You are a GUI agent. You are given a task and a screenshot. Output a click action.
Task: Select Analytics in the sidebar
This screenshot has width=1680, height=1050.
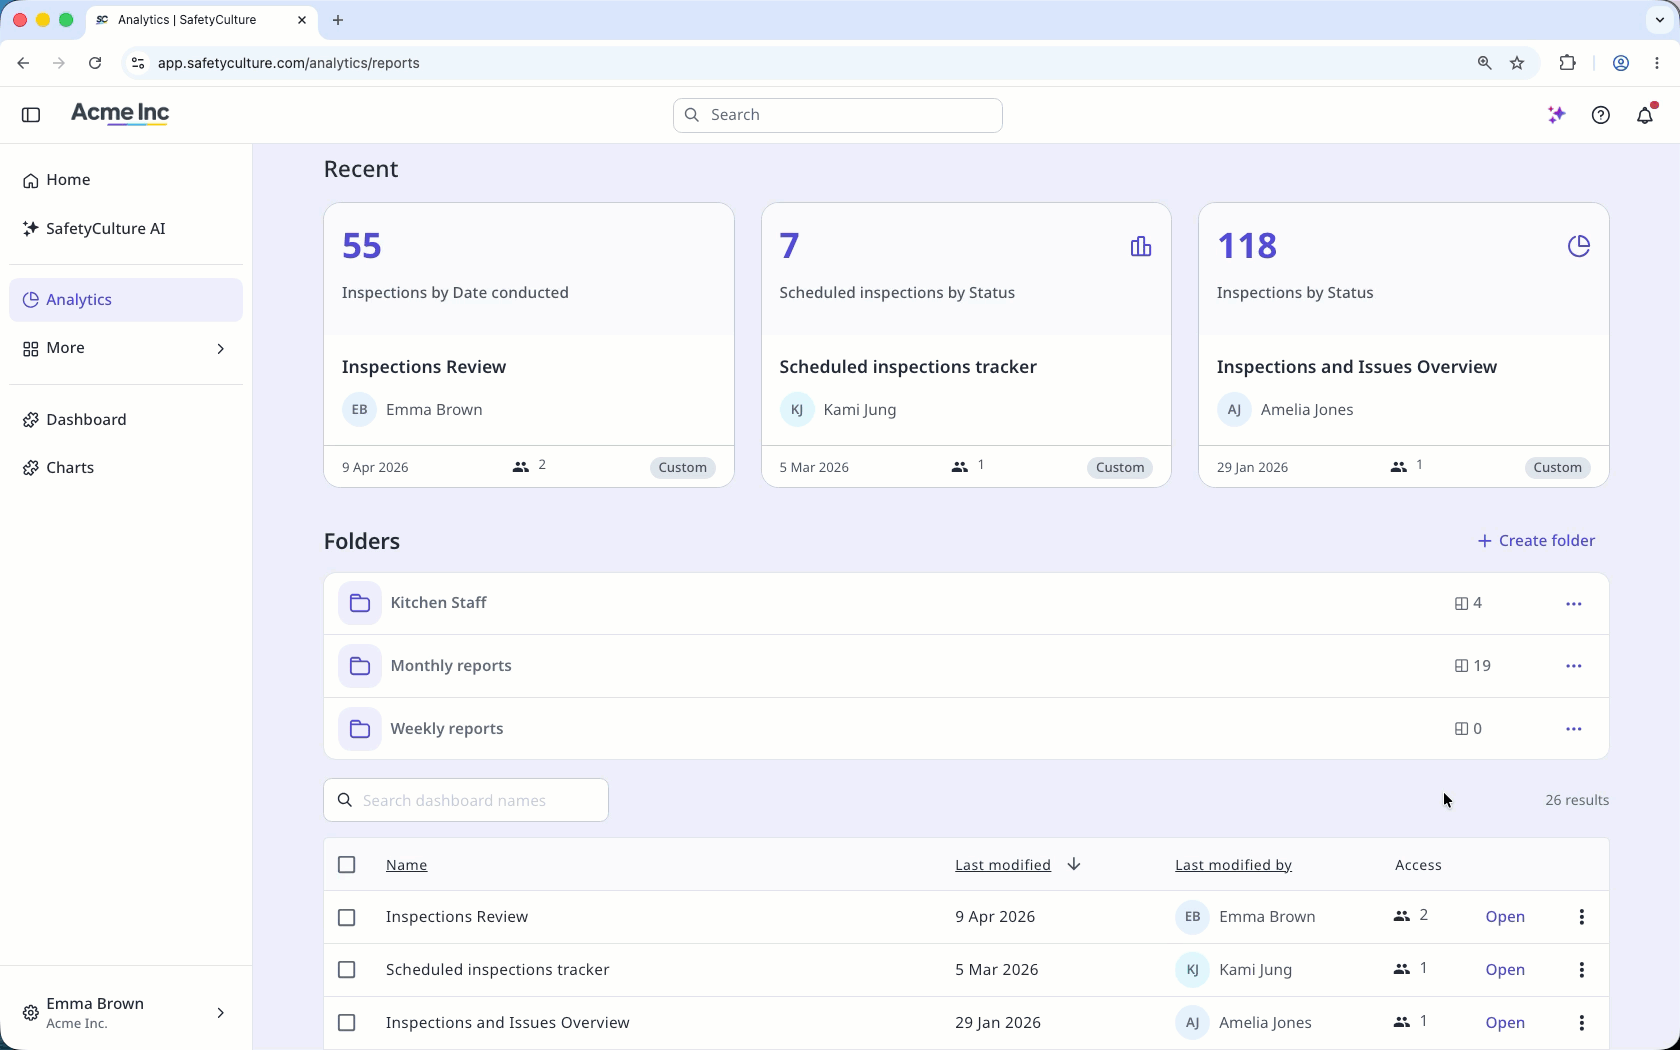tap(126, 300)
